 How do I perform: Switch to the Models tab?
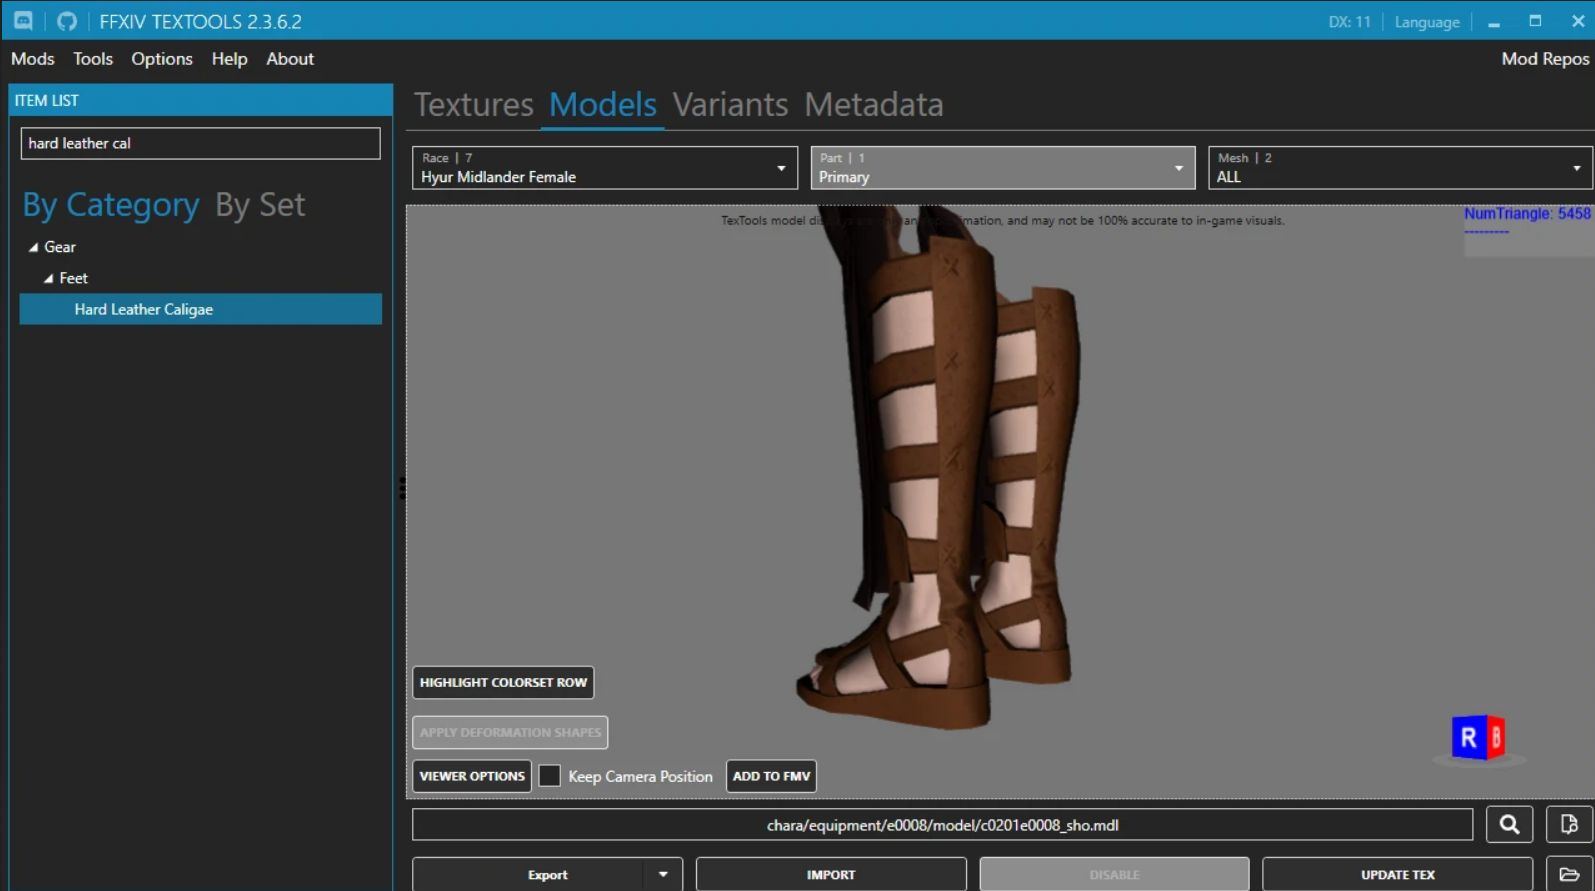(603, 104)
